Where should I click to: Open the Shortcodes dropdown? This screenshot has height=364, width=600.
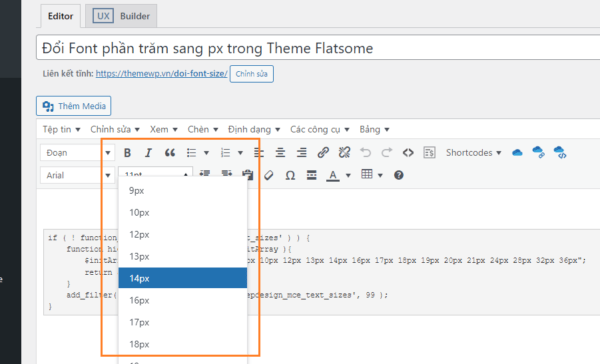tap(473, 153)
